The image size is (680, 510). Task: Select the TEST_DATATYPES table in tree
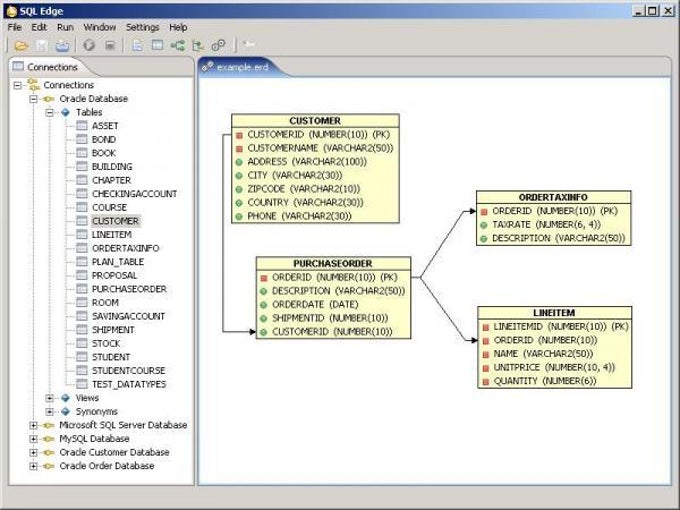coord(129,384)
